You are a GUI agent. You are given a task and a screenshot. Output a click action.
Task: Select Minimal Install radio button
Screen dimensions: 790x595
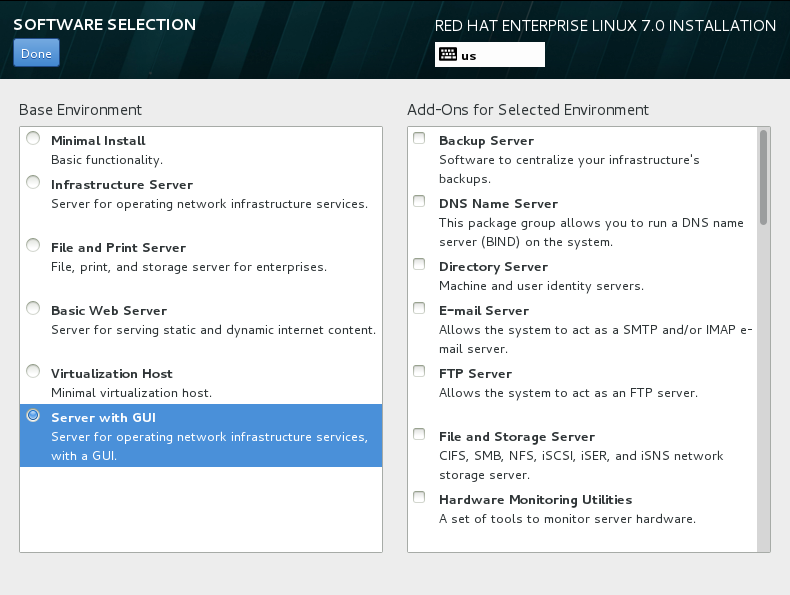(34, 140)
